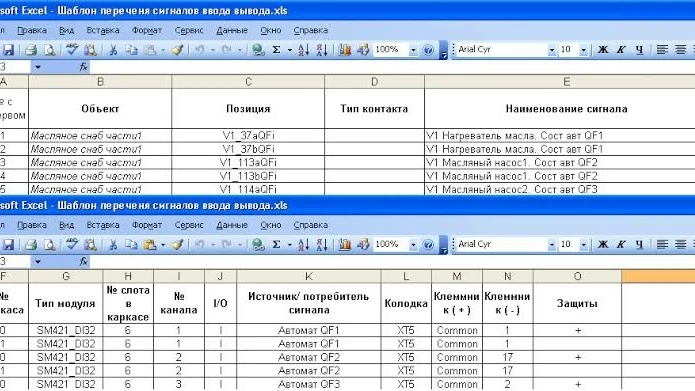Screen dimensions: 695x391
Task: Open Формат menu in upper window
Action: 147,30
